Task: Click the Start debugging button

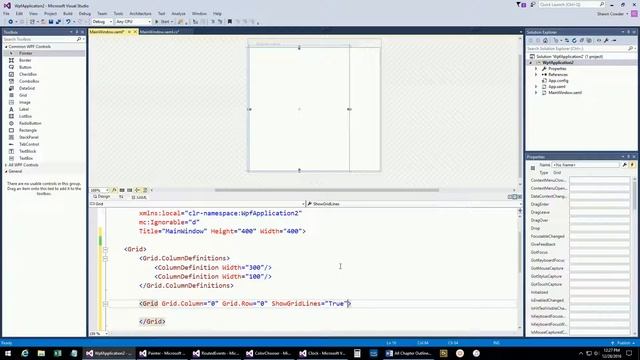Action: pos(164,22)
